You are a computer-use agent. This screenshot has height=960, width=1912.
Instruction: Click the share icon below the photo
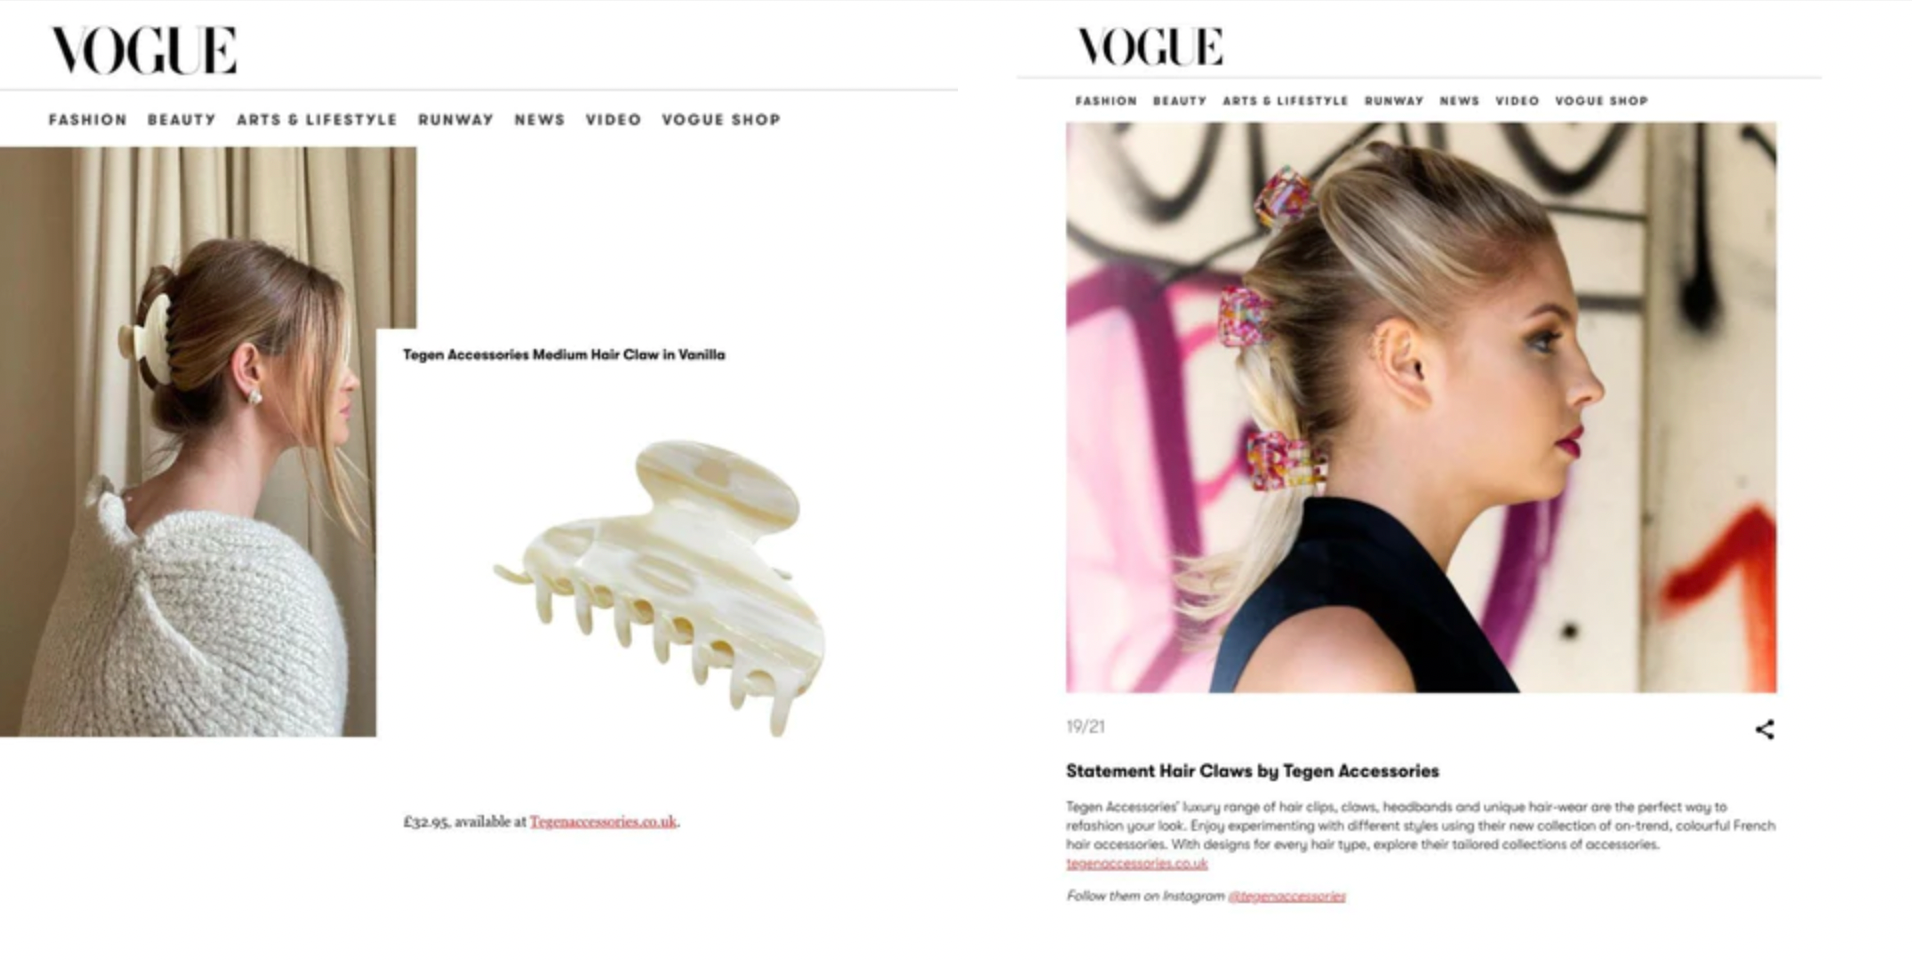(x=1765, y=729)
